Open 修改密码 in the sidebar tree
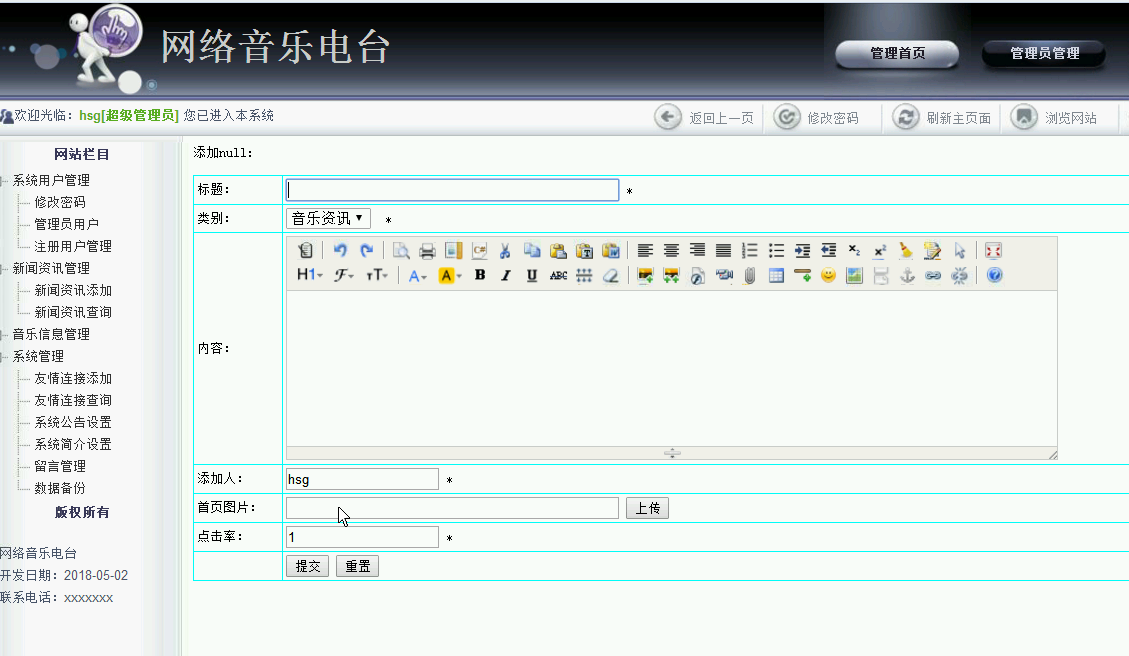 tap(60, 202)
